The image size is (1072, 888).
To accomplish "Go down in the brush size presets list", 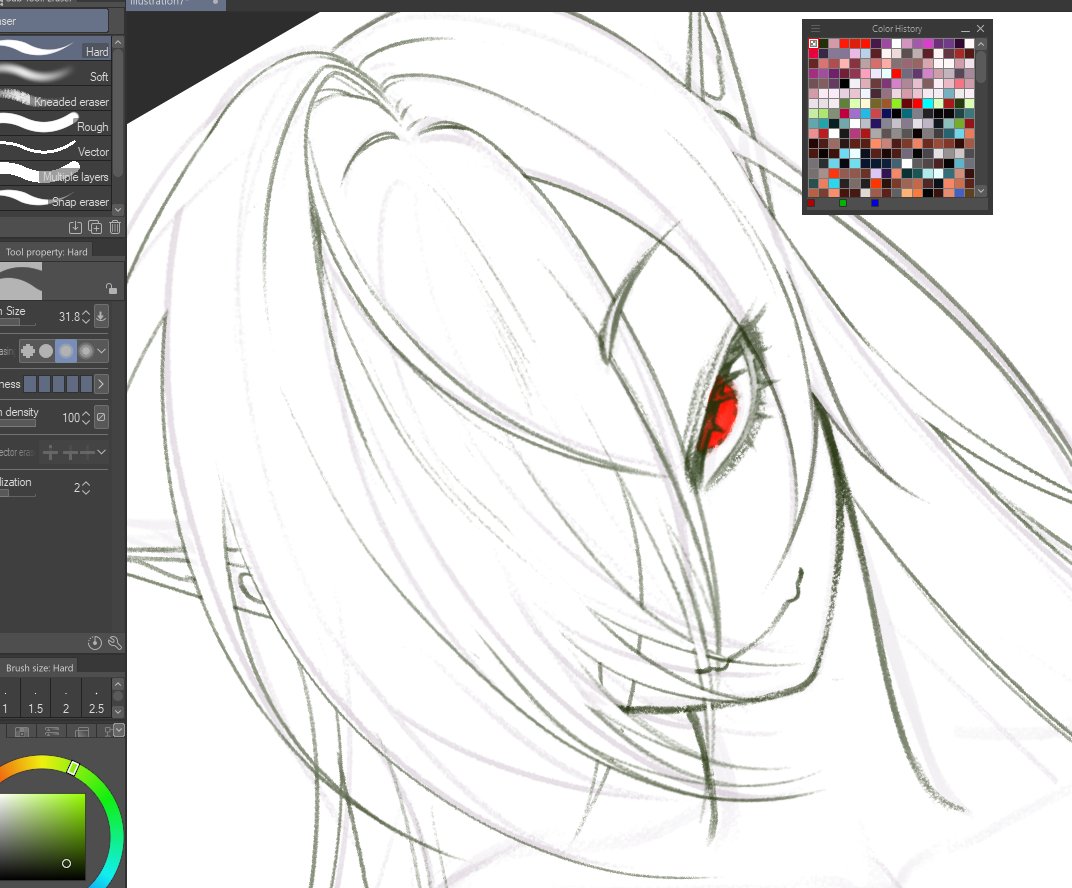I will pos(118,711).
